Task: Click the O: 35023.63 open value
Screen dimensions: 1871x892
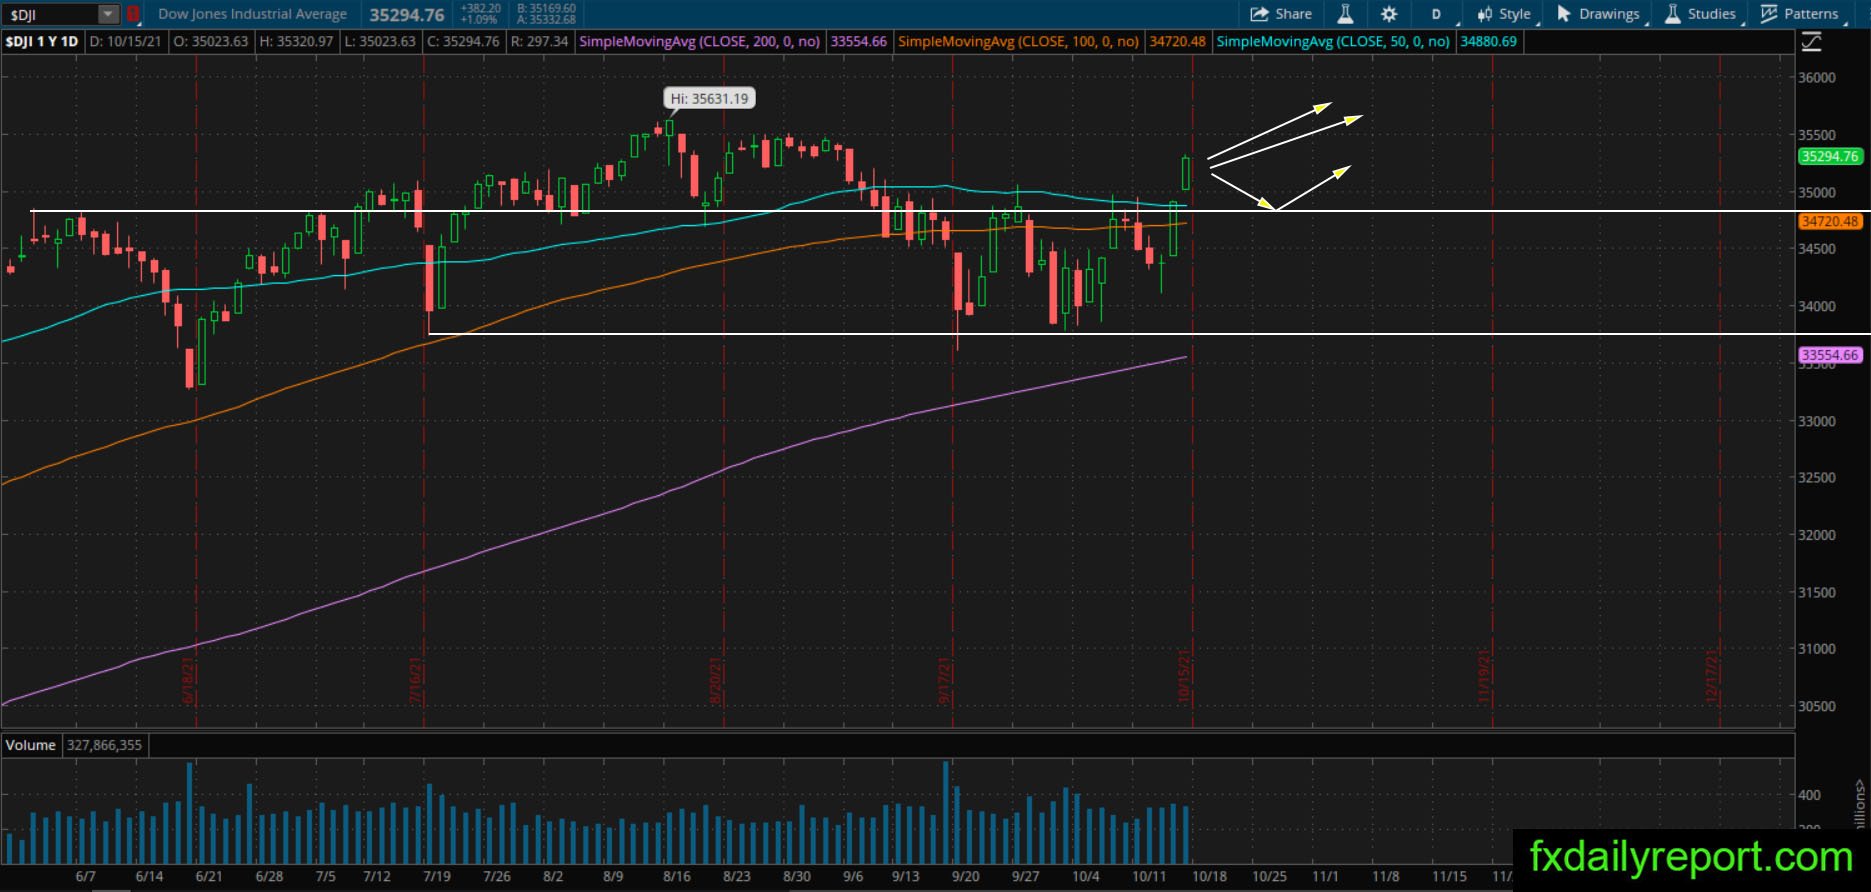Action: 211,42
